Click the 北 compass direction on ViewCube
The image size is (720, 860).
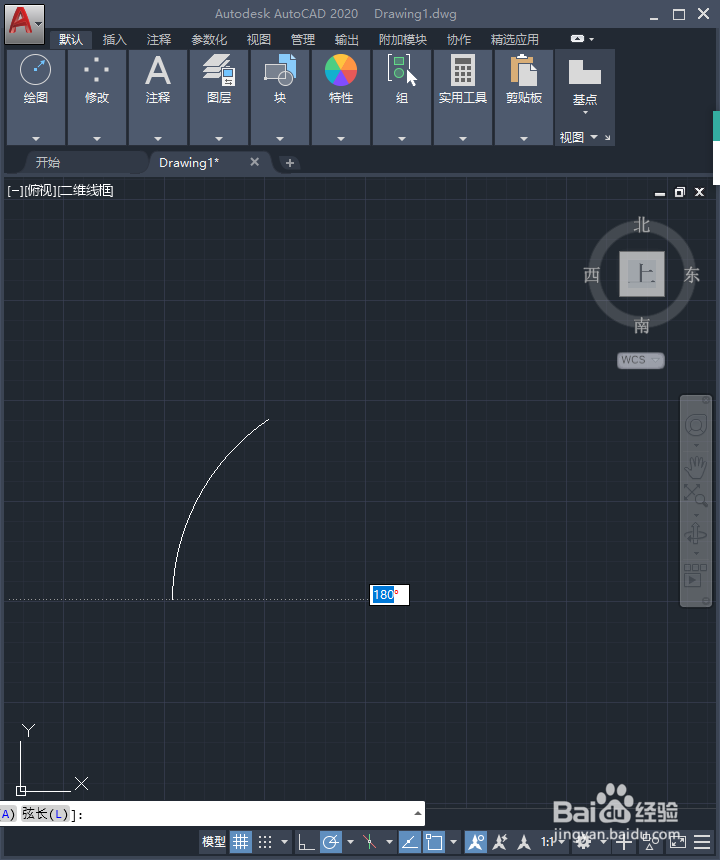tap(642, 225)
